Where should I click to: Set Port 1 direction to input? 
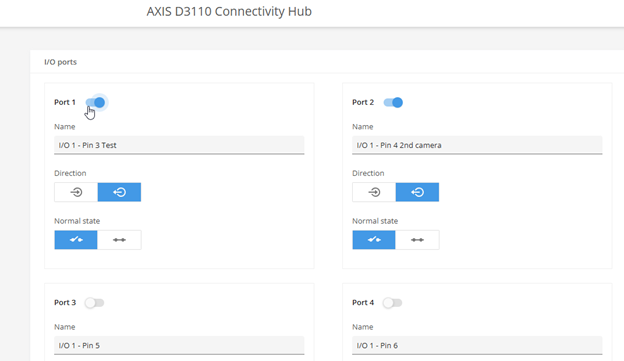tap(76, 192)
